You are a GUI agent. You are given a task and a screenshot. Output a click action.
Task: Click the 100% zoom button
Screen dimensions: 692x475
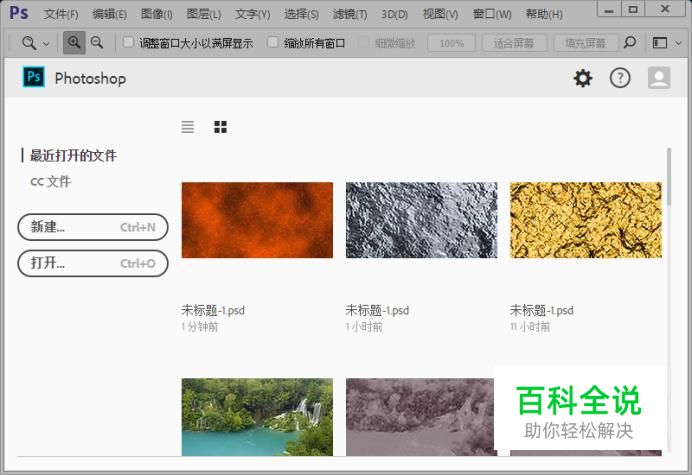point(451,43)
